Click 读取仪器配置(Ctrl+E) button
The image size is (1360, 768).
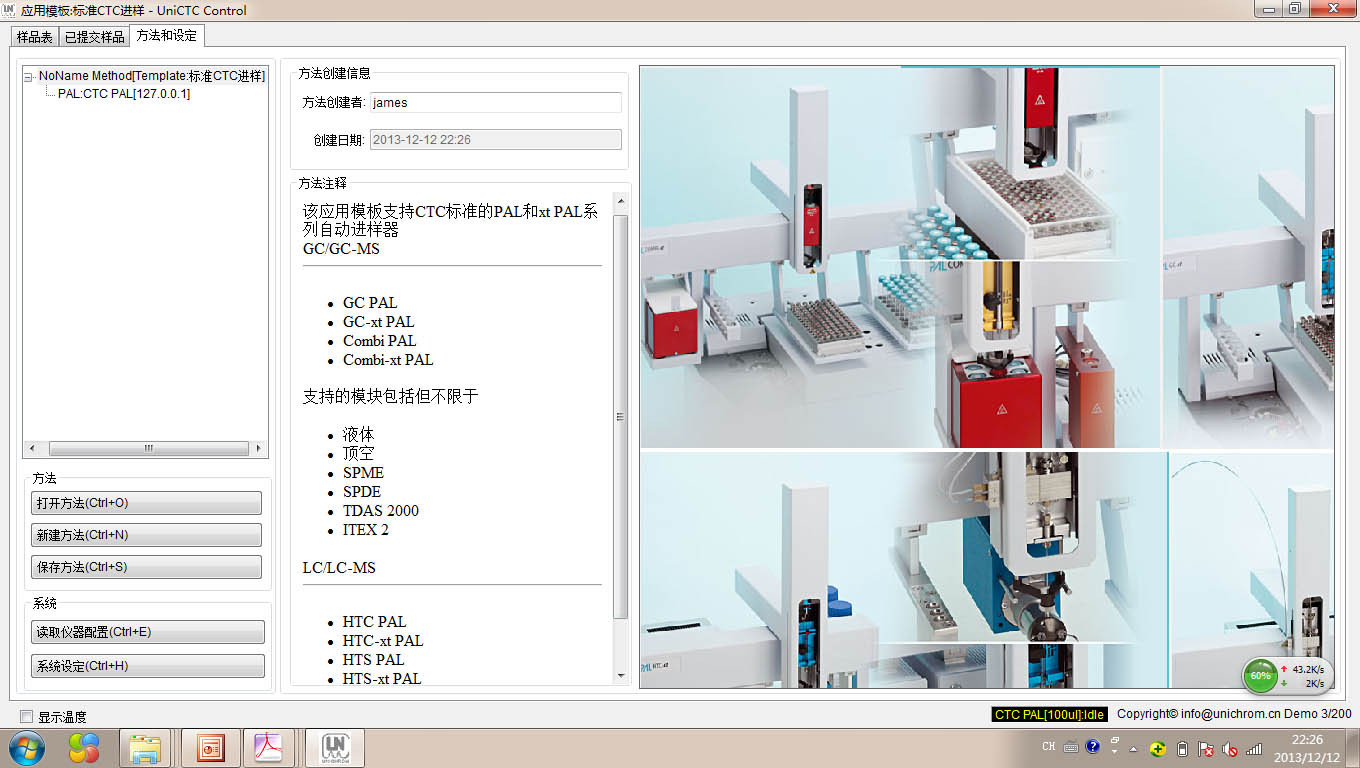tap(148, 632)
